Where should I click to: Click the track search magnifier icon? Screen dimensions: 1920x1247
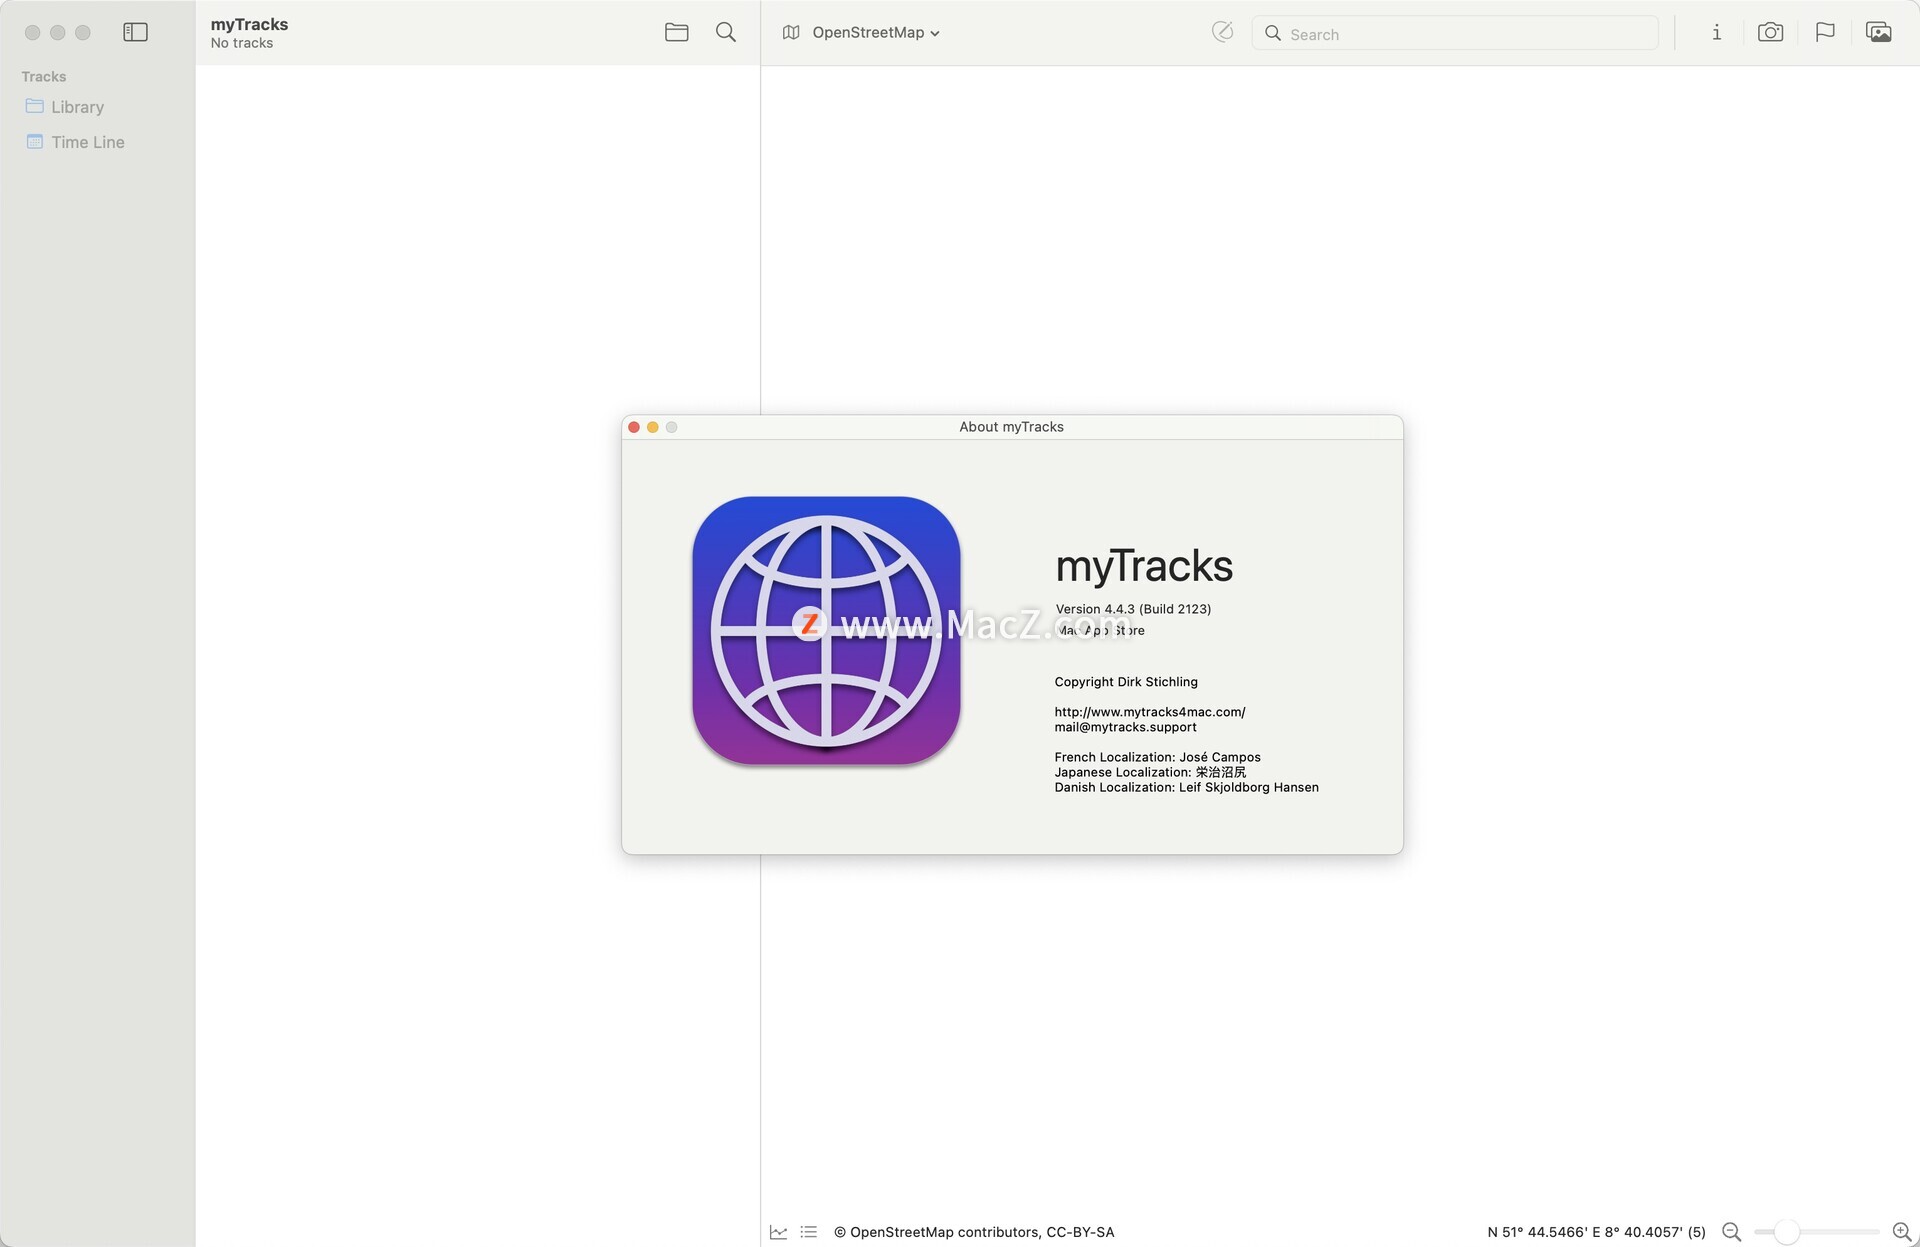726,32
